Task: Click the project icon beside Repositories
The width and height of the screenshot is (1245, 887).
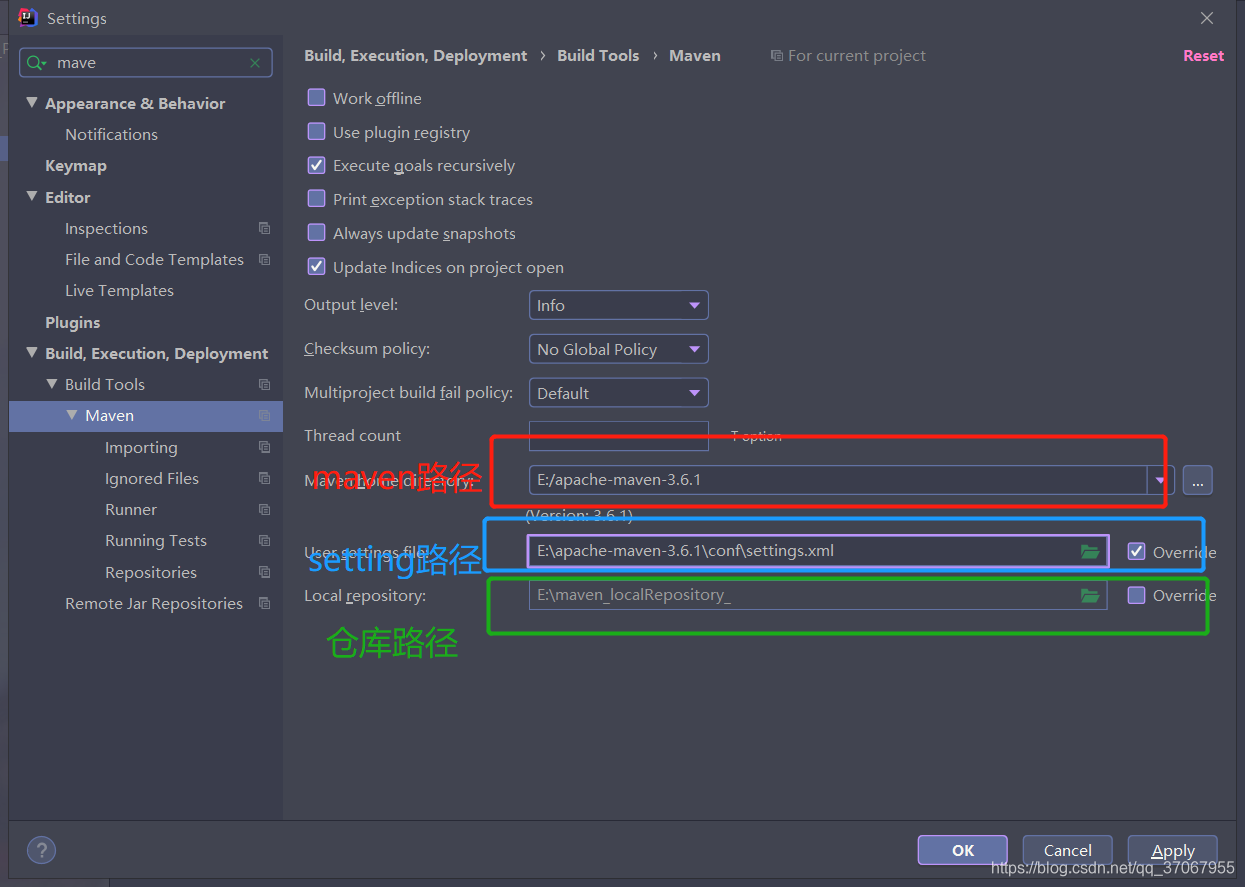Action: (264, 572)
